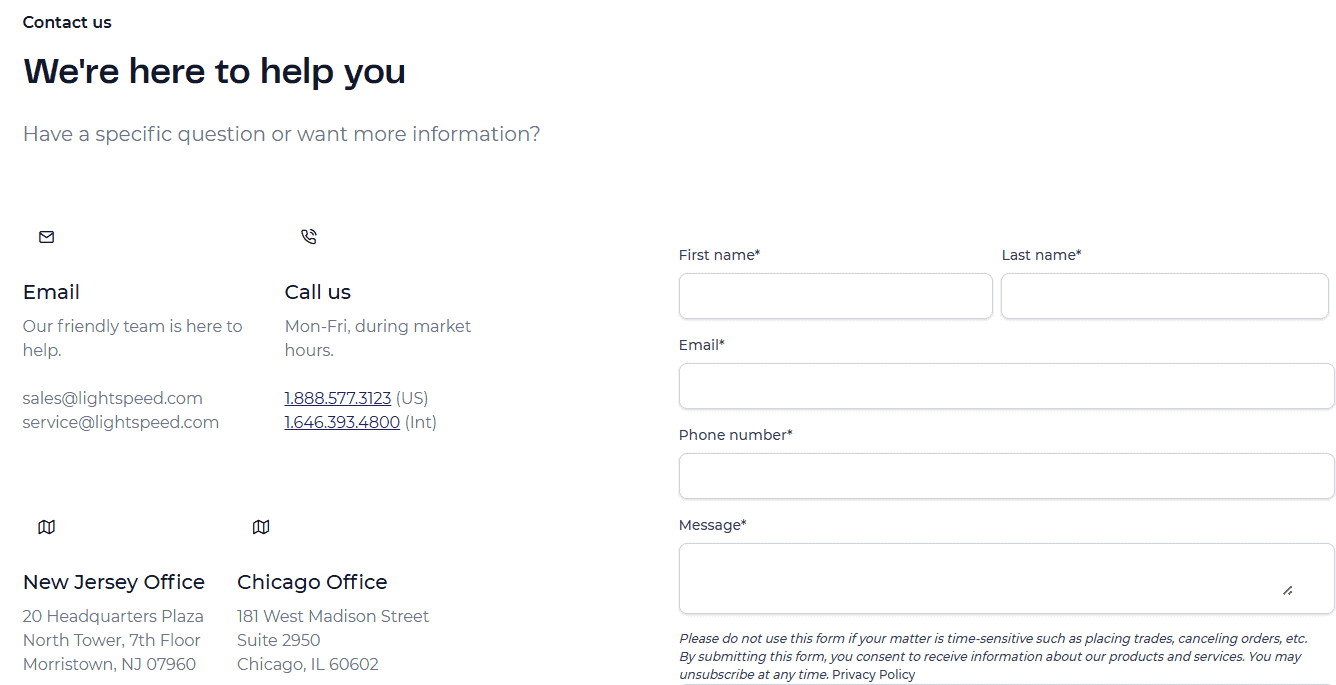This screenshot has height=685, width=1336.
Task: Click the 181 West Madison Street address
Action: [x=333, y=616]
